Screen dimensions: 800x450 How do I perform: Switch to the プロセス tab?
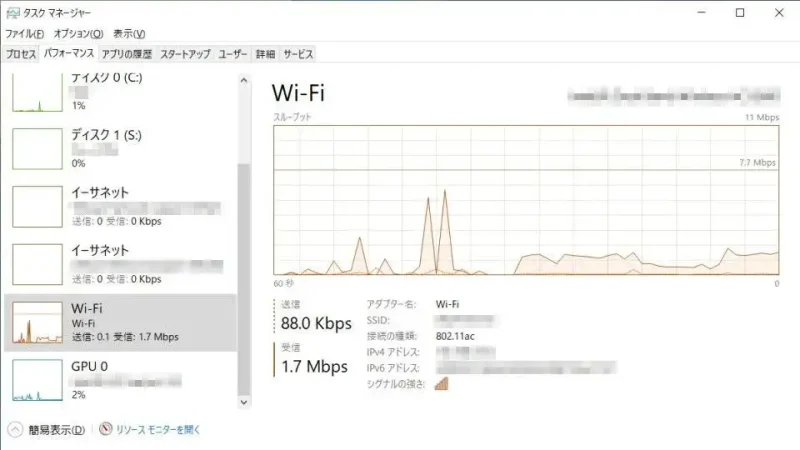(21, 54)
